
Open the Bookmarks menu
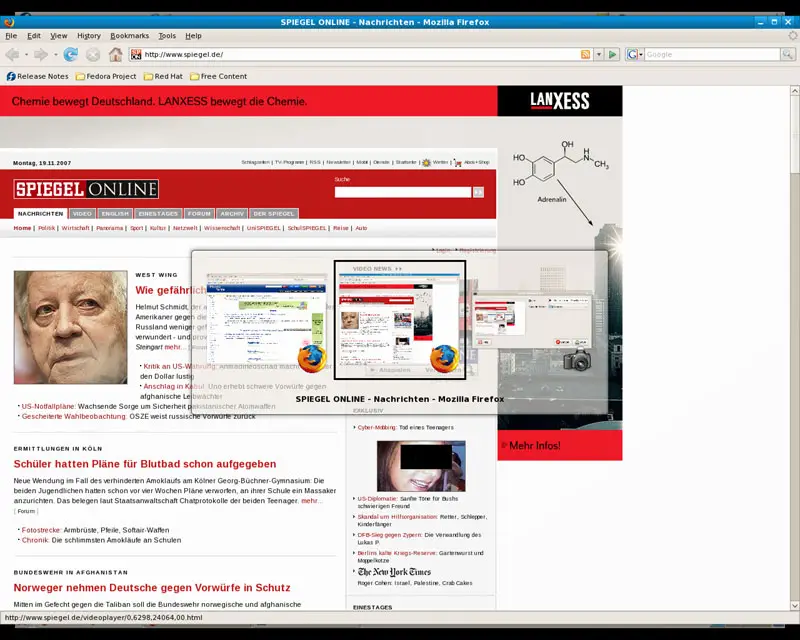click(x=130, y=36)
